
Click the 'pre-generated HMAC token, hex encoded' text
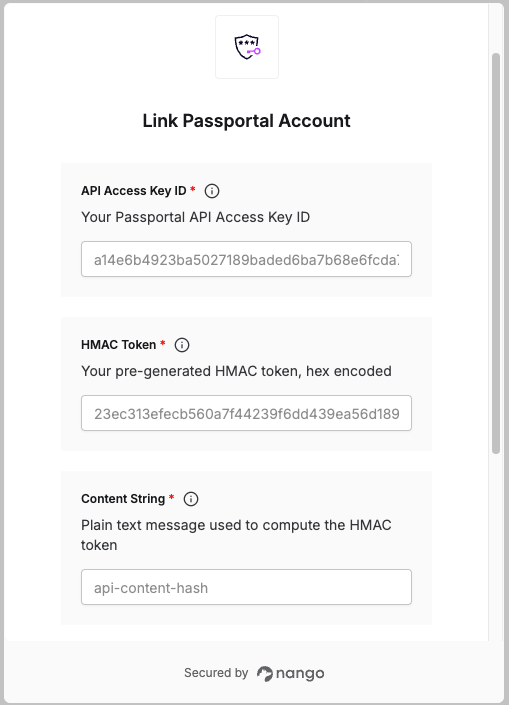click(x=254, y=371)
